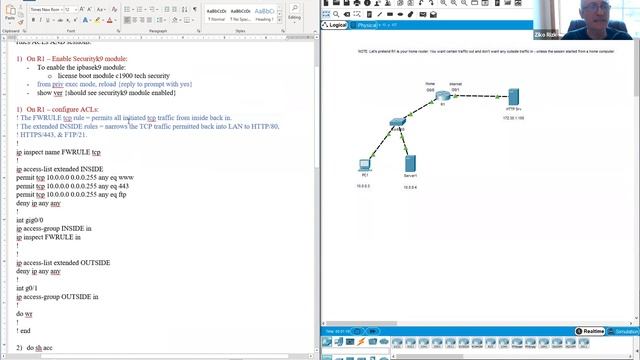Screen dimensions: 640x360
Task: Pick the Place Note tool
Action: tap(369, 14)
